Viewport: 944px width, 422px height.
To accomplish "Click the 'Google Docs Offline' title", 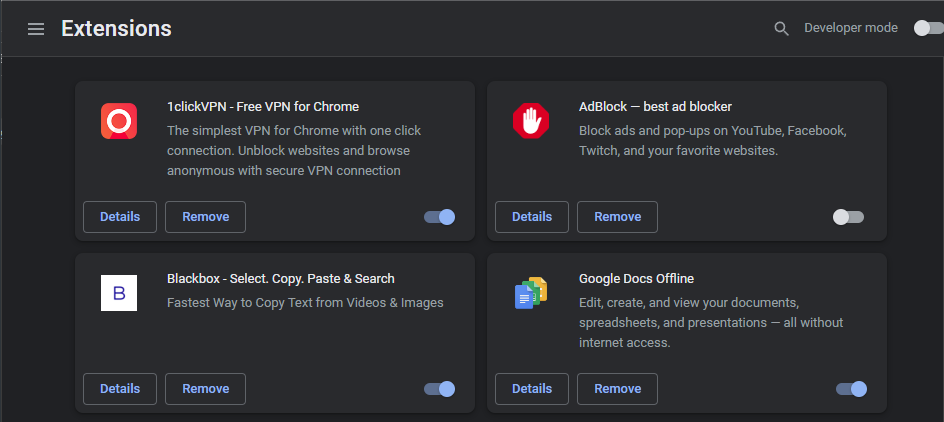I will [636, 279].
